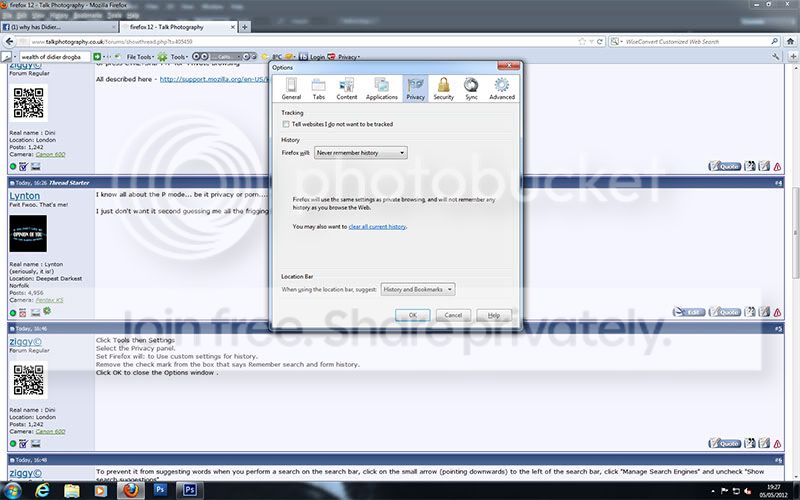Click OK in the Options dialog
Viewport: 800px width, 500px height.
point(412,315)
